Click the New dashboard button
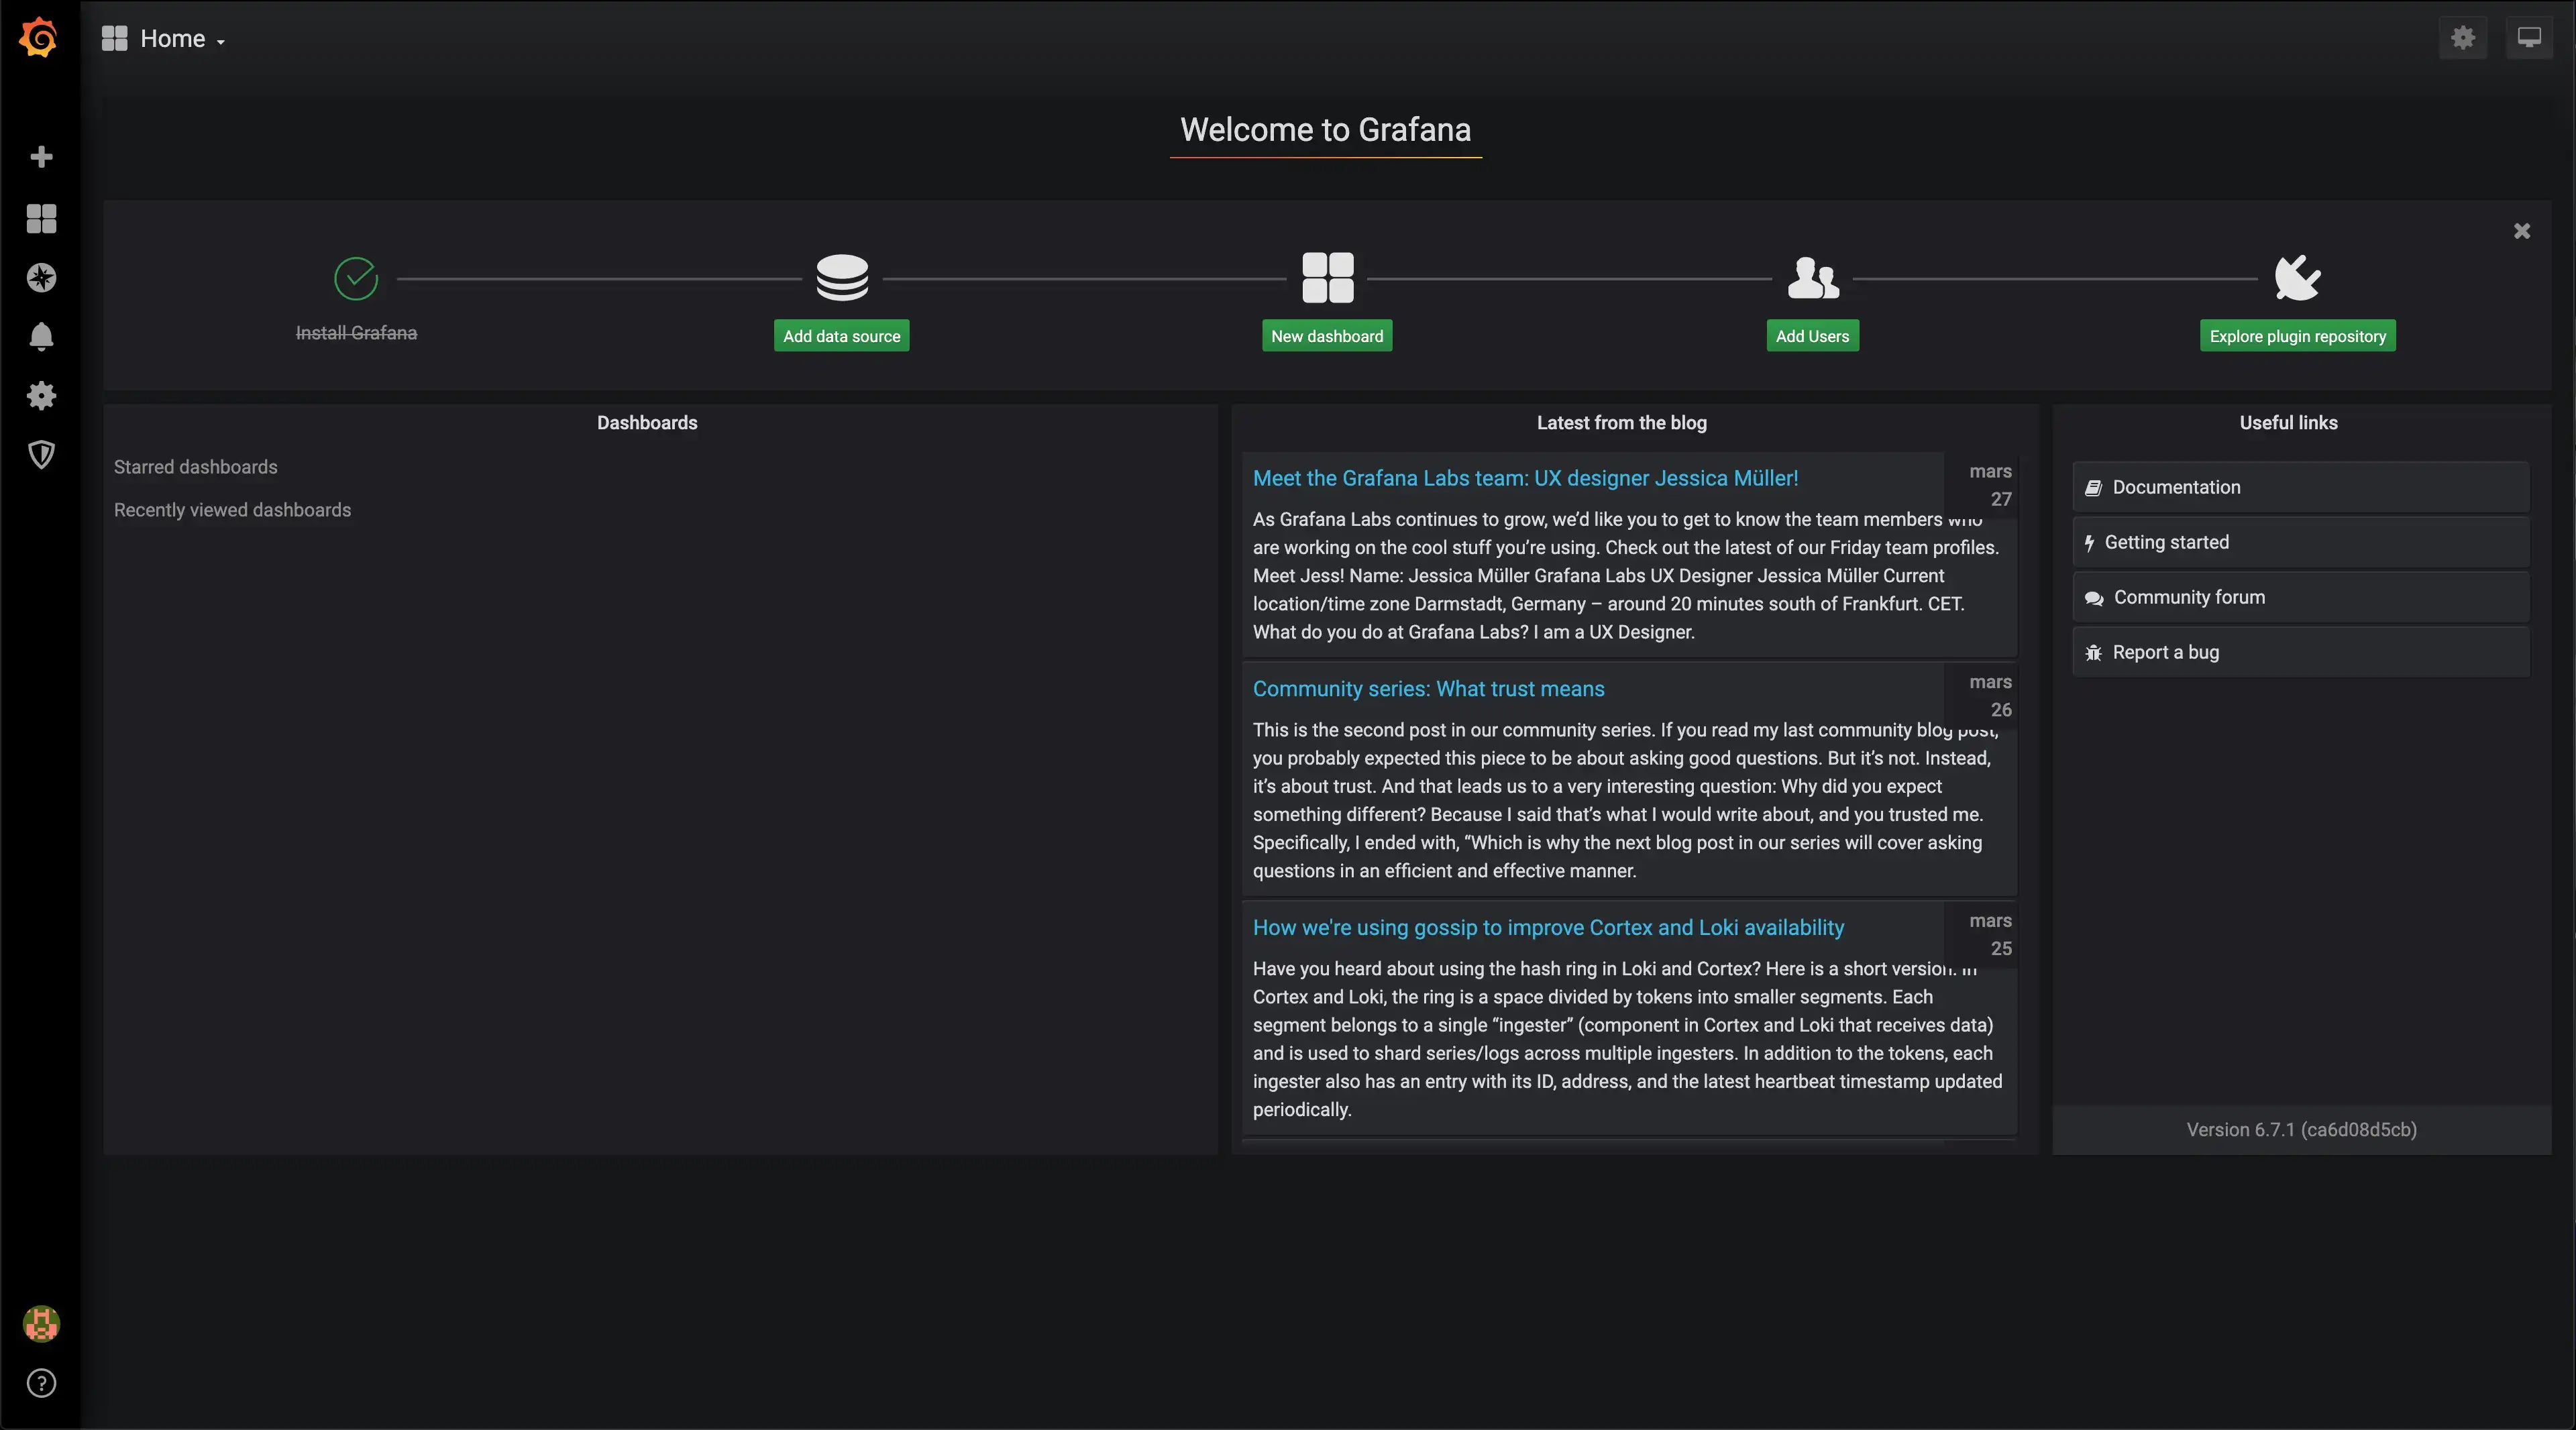Image resolution: width=2576 pixels, height=1430 pixels. pyautogui.click(x=1327, y=335)
